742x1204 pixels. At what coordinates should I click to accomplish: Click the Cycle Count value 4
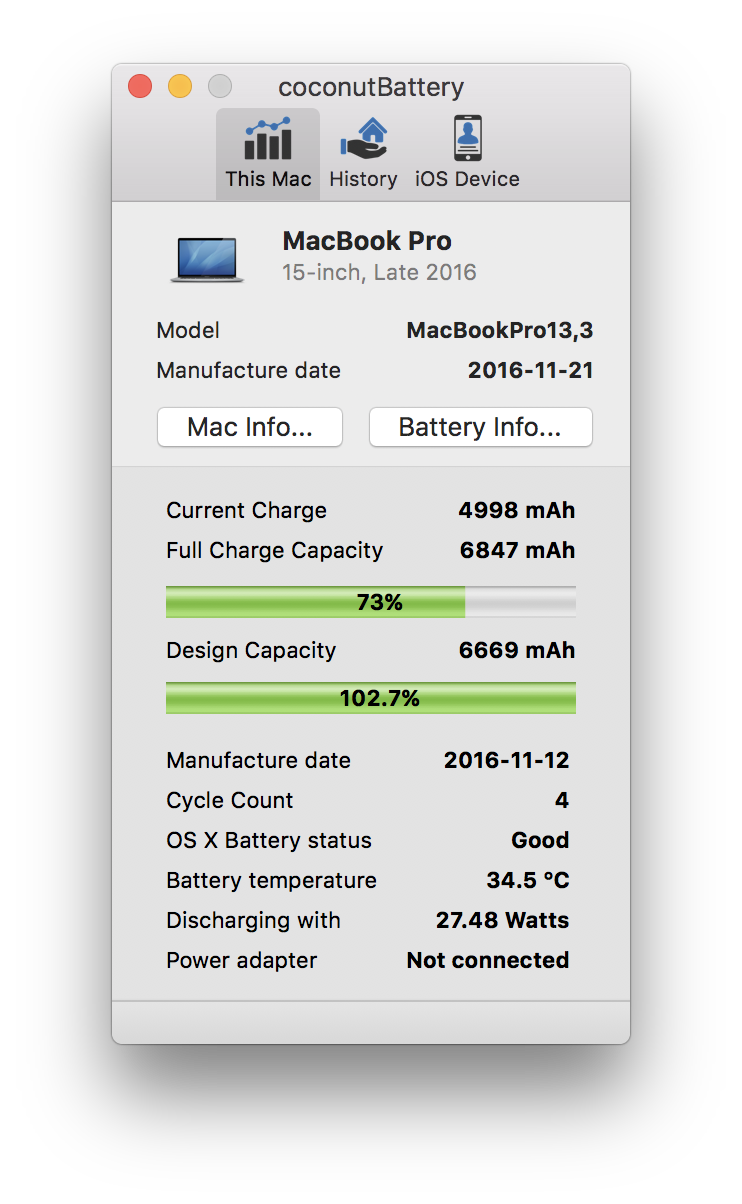click(x=562, y=800)
